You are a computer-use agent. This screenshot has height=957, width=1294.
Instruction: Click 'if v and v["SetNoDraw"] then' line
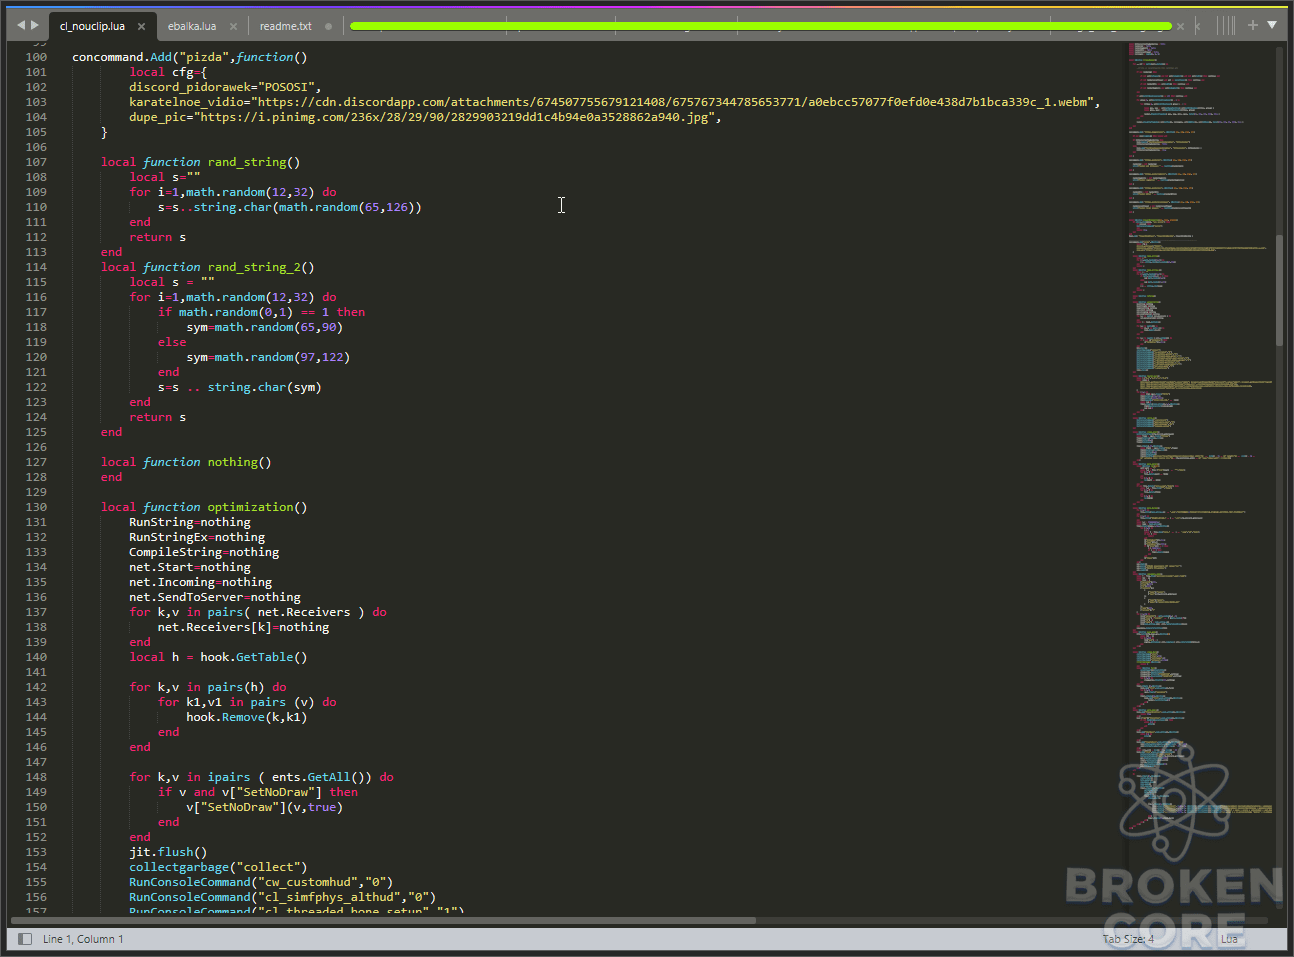[258, 792]
